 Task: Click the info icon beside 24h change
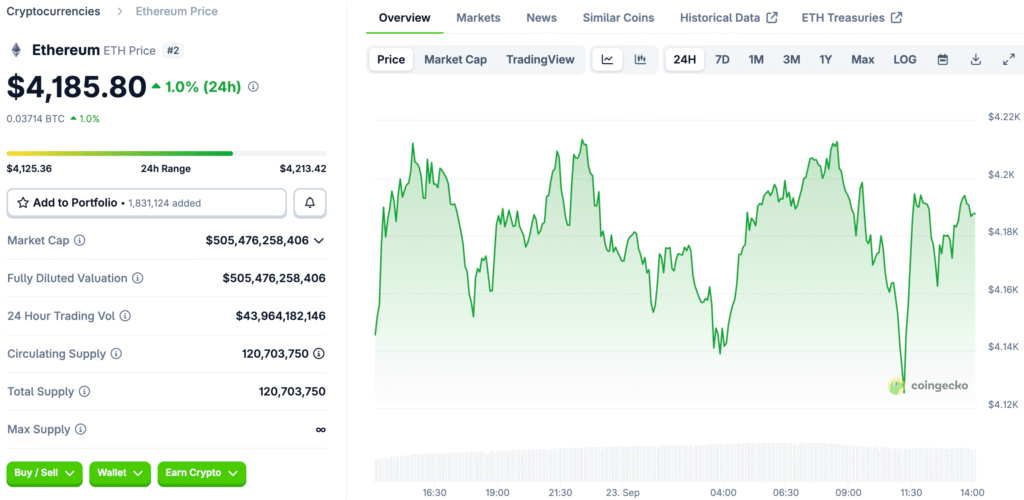click(253, 86)
